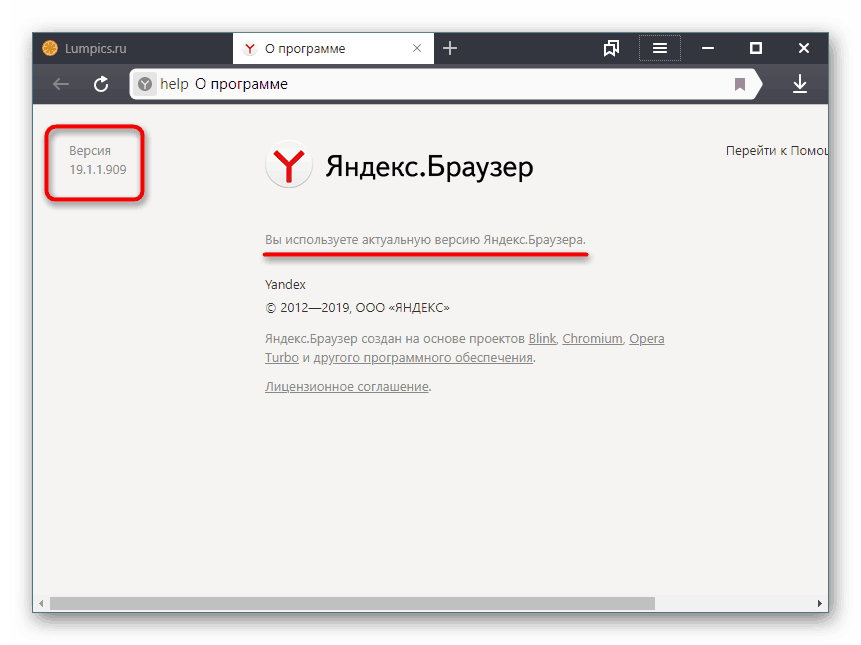Open the Blink link

click(542, 339)
